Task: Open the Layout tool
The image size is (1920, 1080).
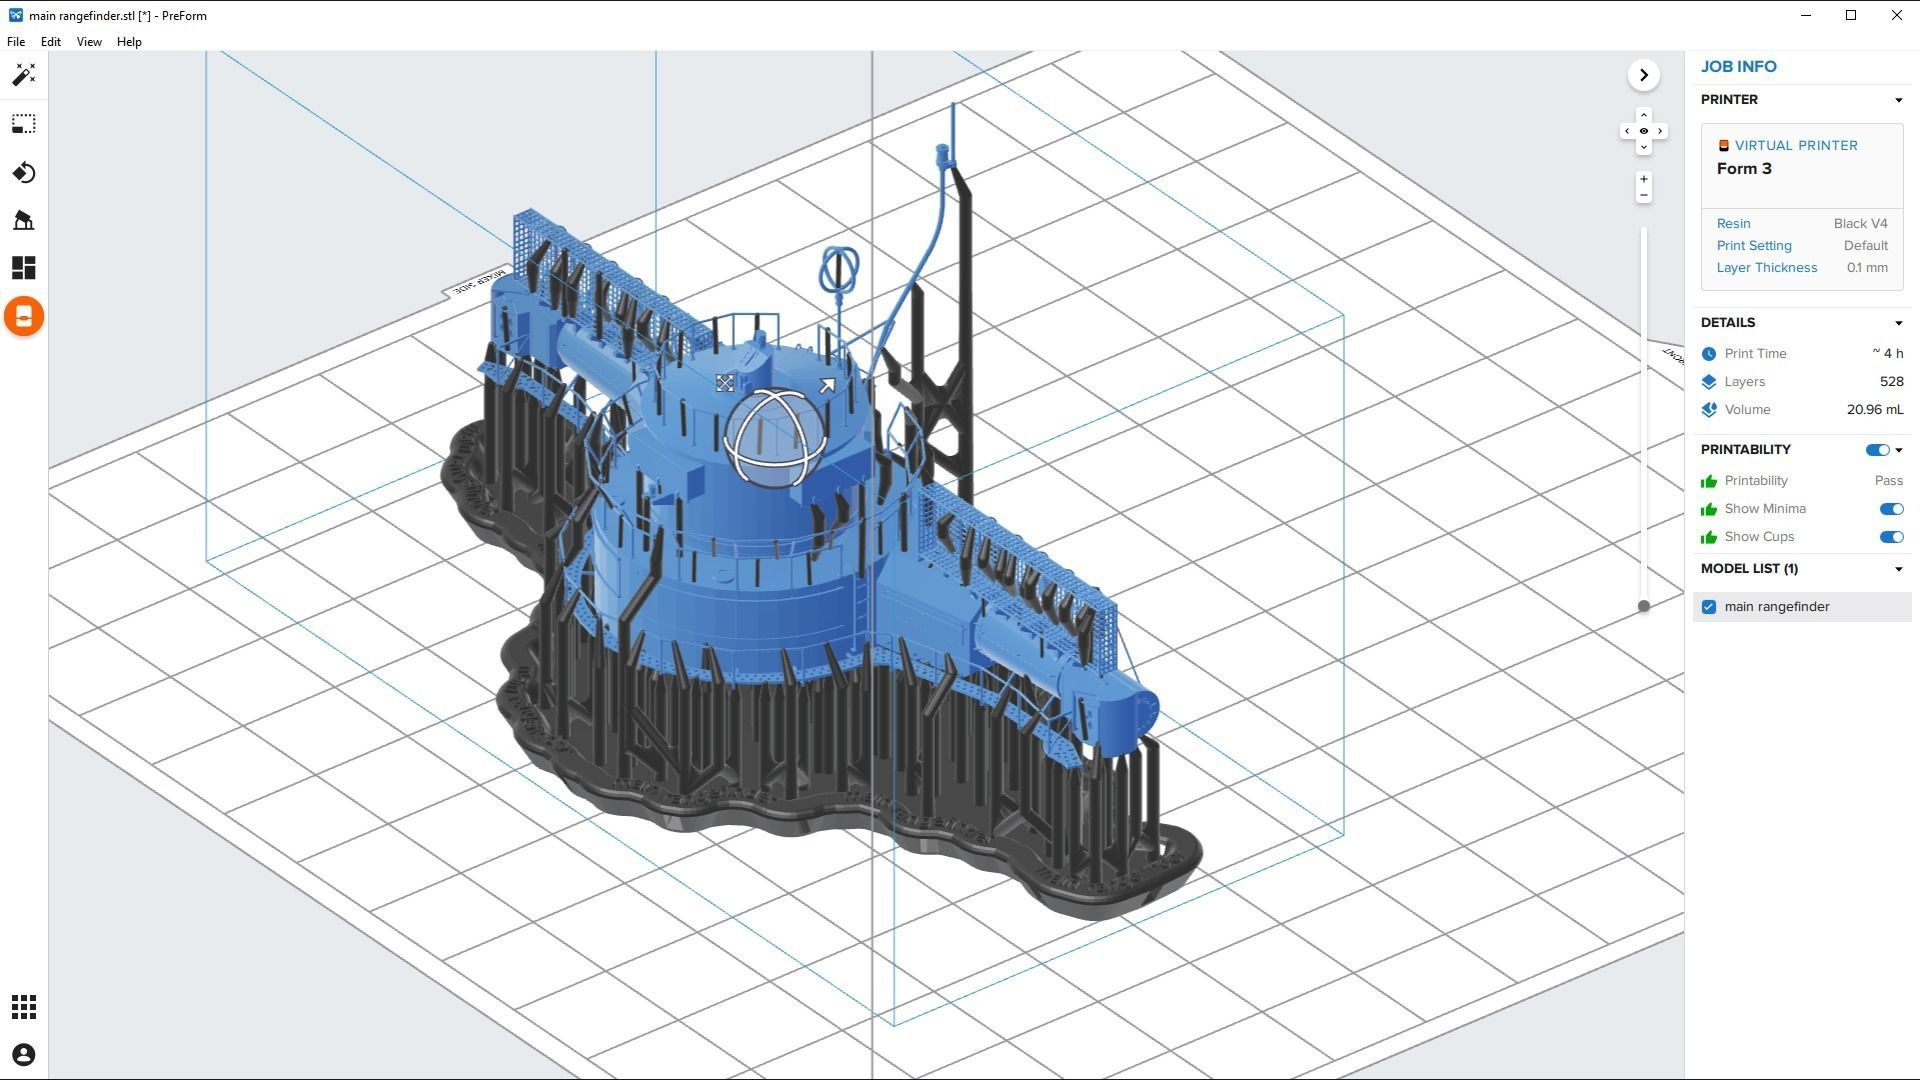Action: [24, 268]
